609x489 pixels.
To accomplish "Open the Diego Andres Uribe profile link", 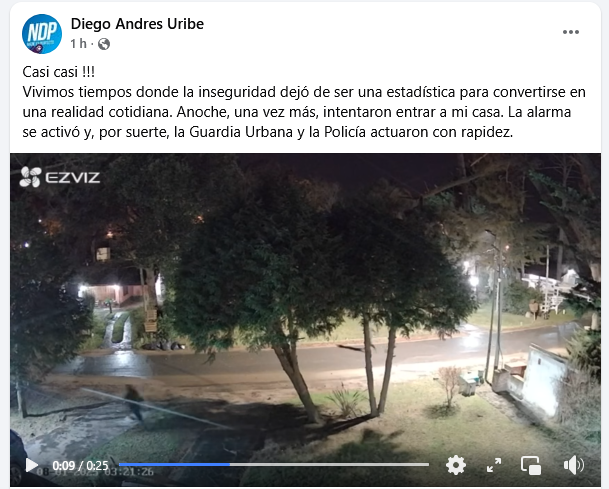I will [137, 24].
